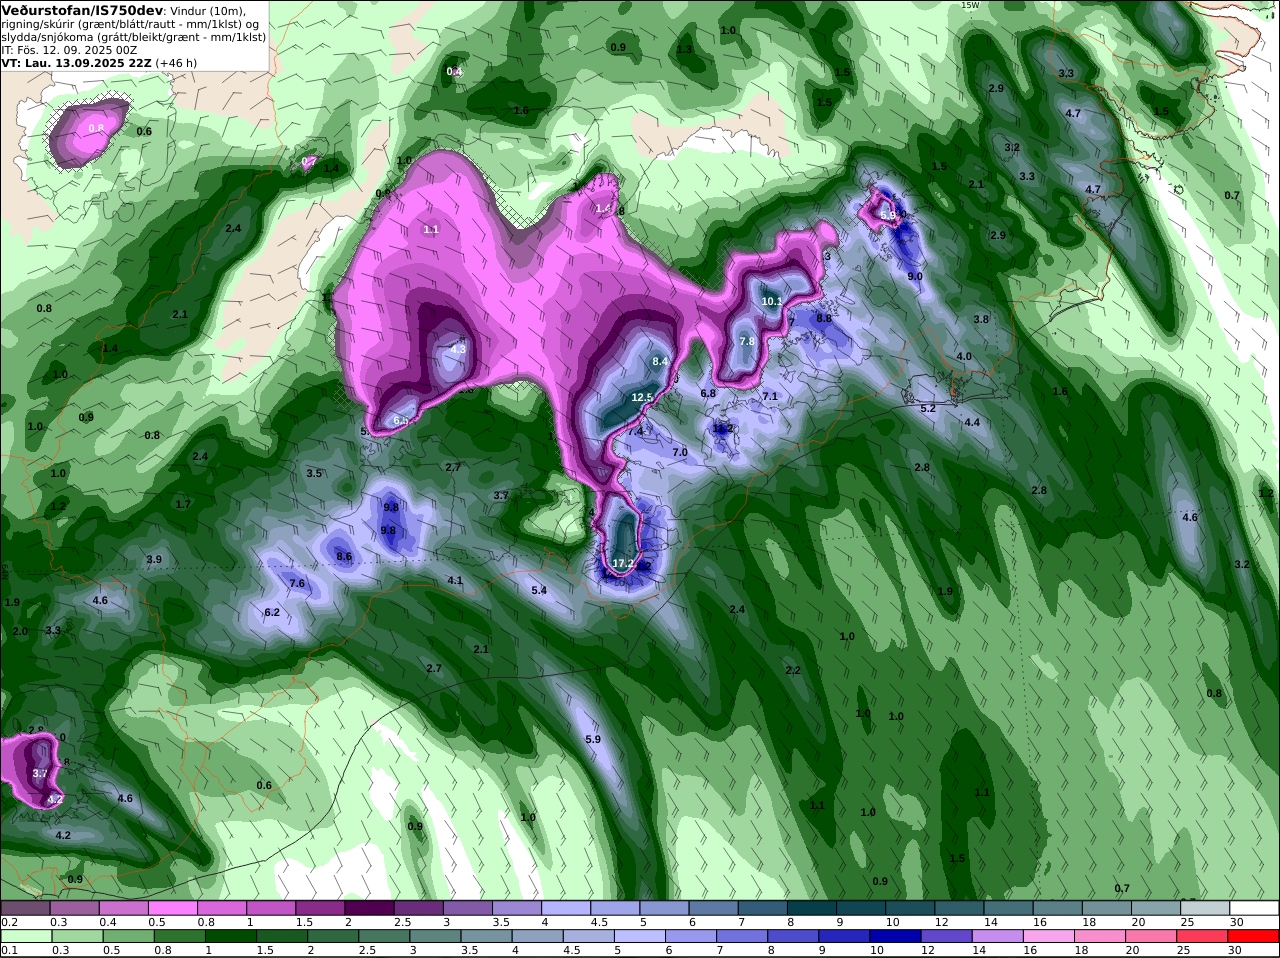Click the 6.4 label in the pink region
This screenshot has height=958, width=1280.
coord(401,421)
